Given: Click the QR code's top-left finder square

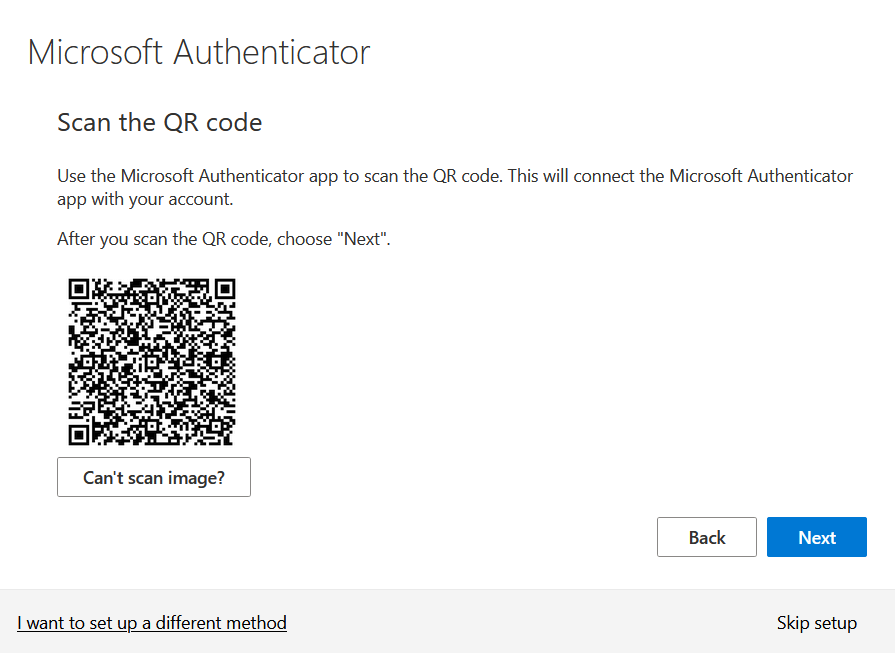Looking at the screenshot, I should pyautogui.click(x=80, y=290).
